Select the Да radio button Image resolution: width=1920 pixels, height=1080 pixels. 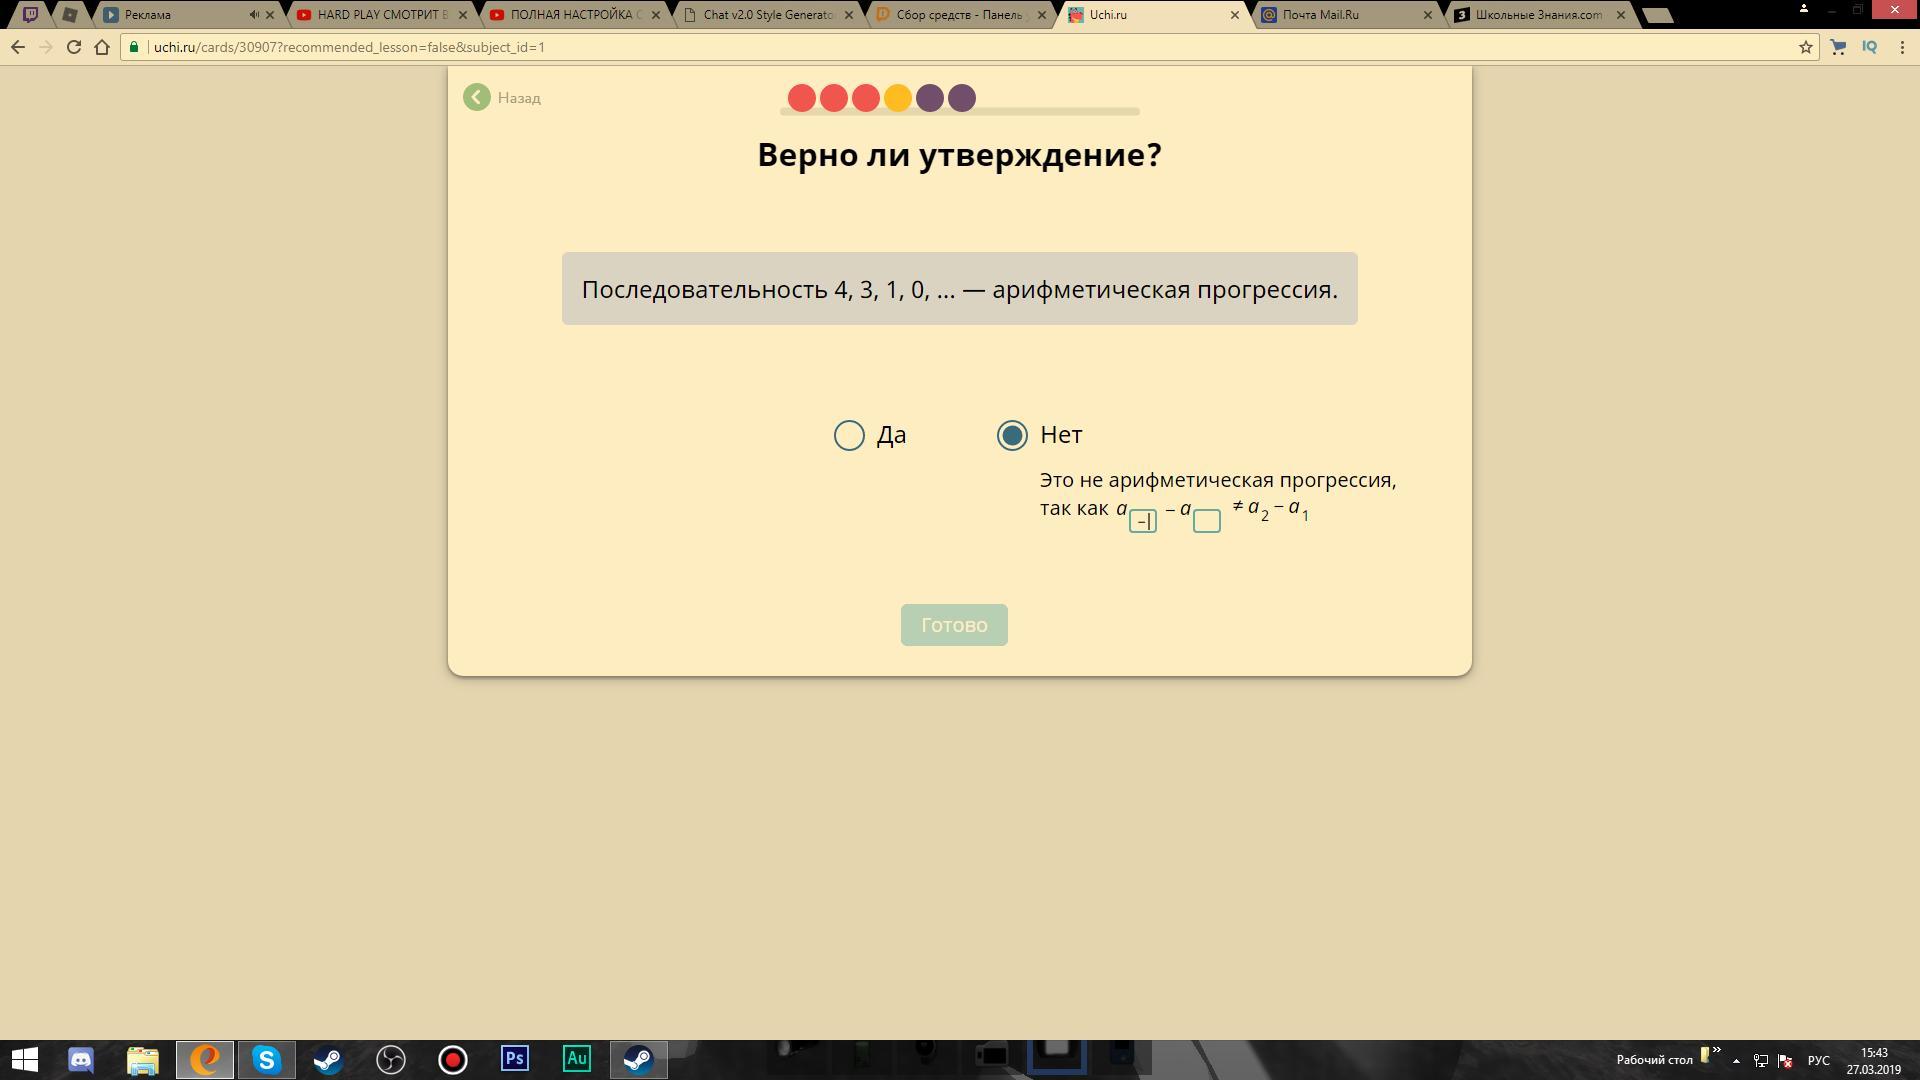849,435
